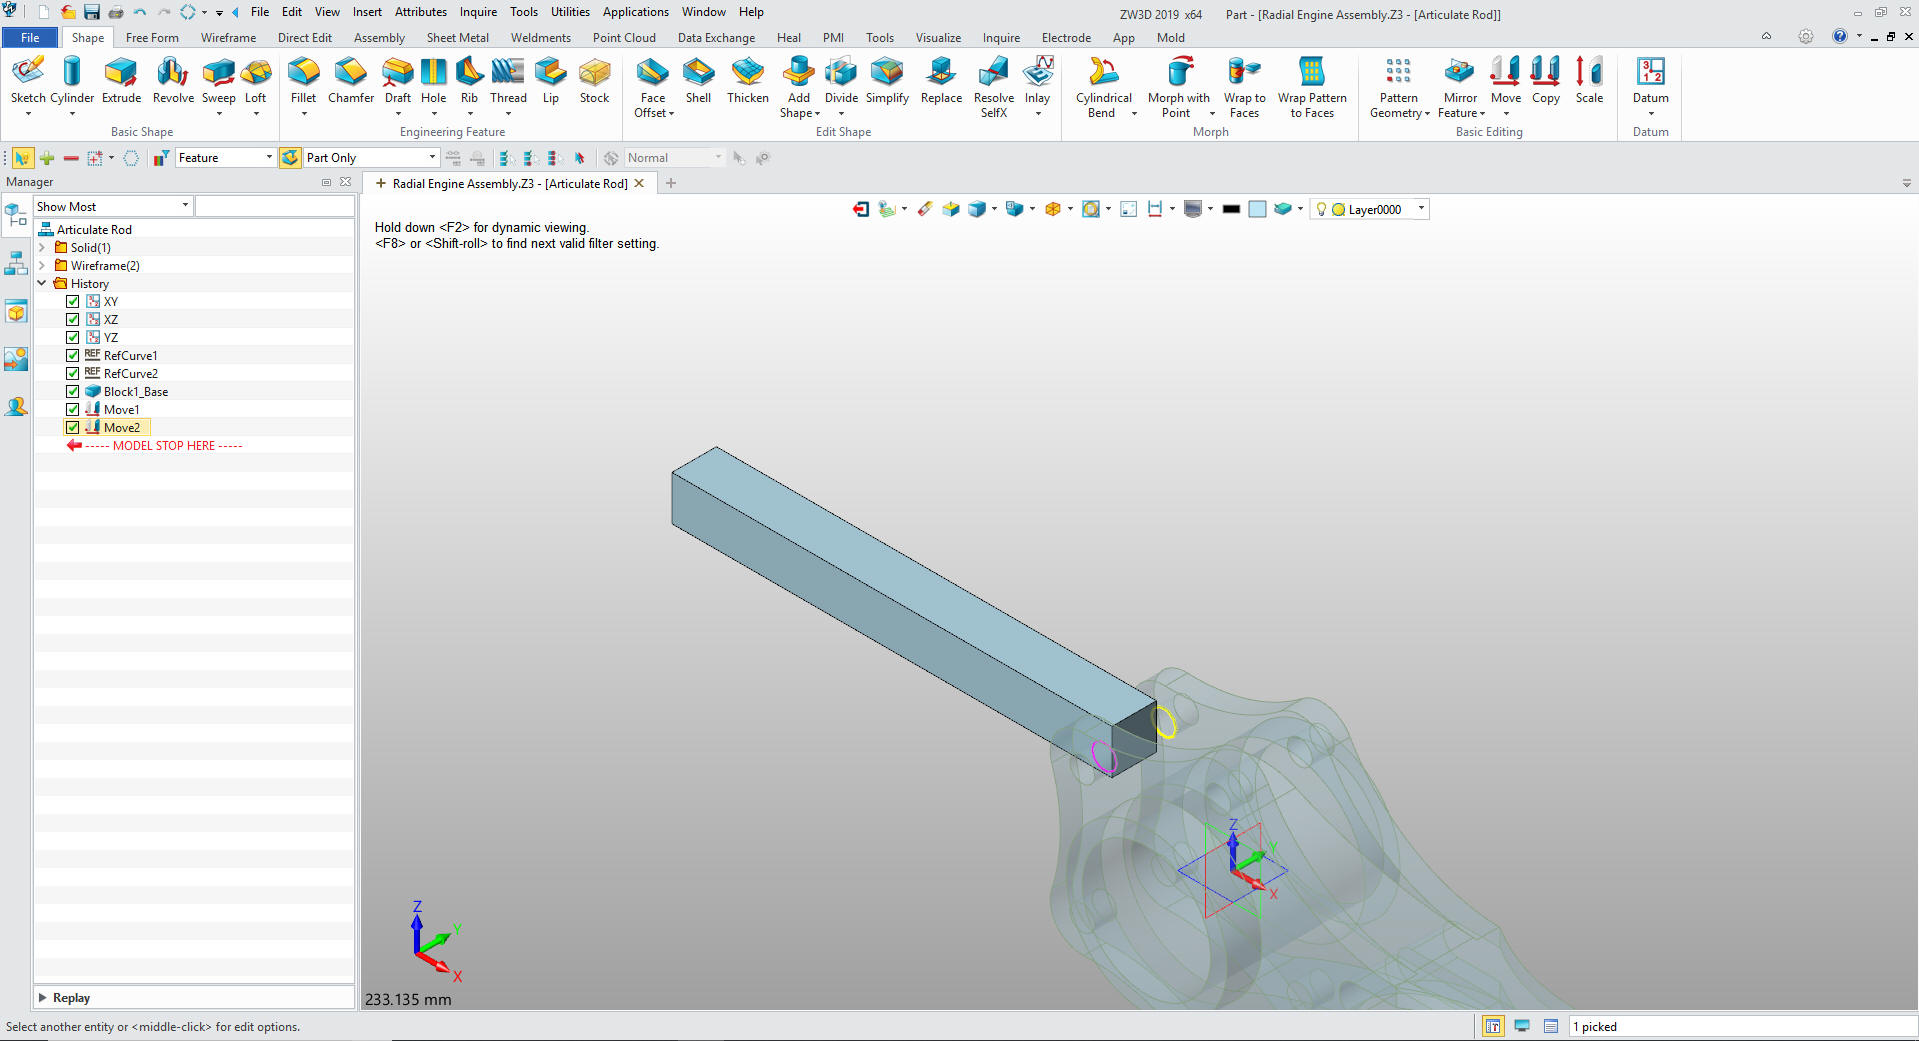Uncheck the Block1_Base feature checkbox
This screenshot has width=1919, height=1041.
(x=73, y=391)
